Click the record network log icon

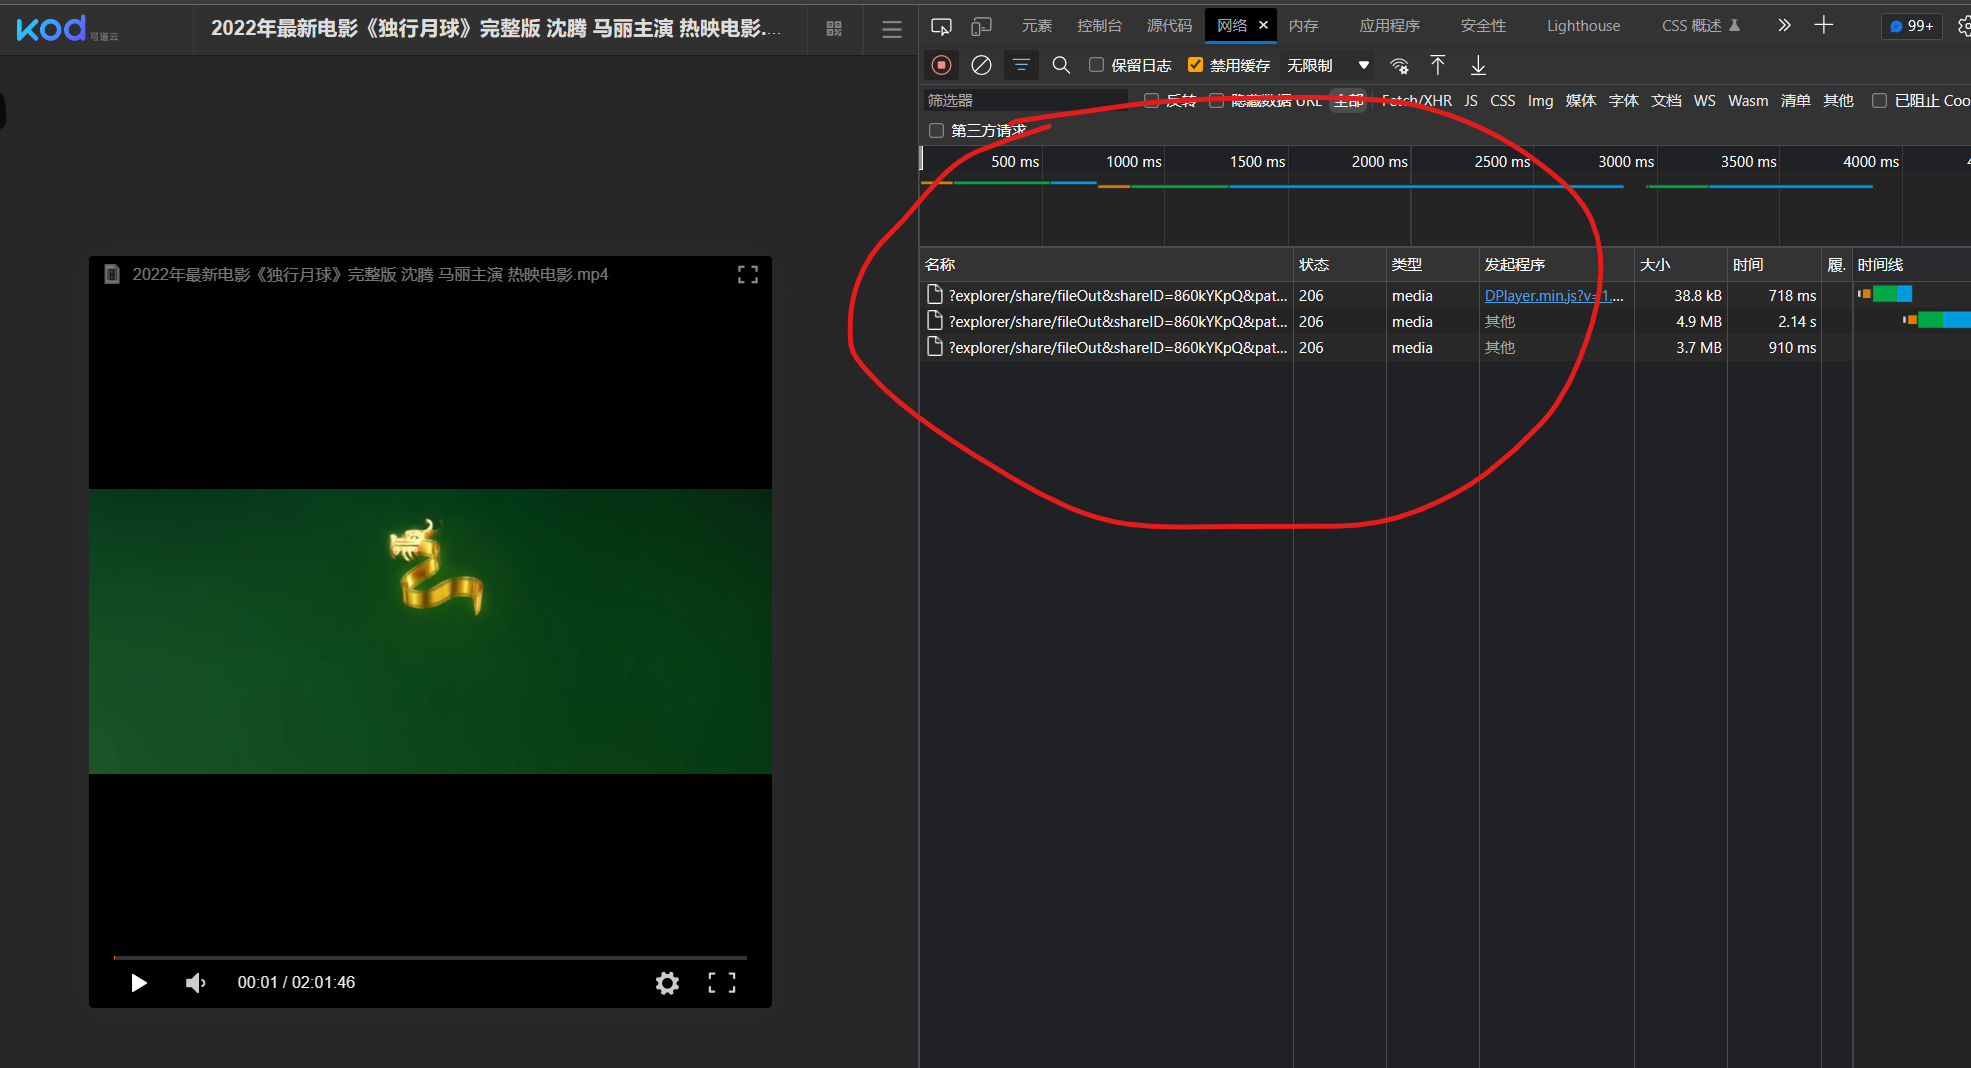pos(941,65)
